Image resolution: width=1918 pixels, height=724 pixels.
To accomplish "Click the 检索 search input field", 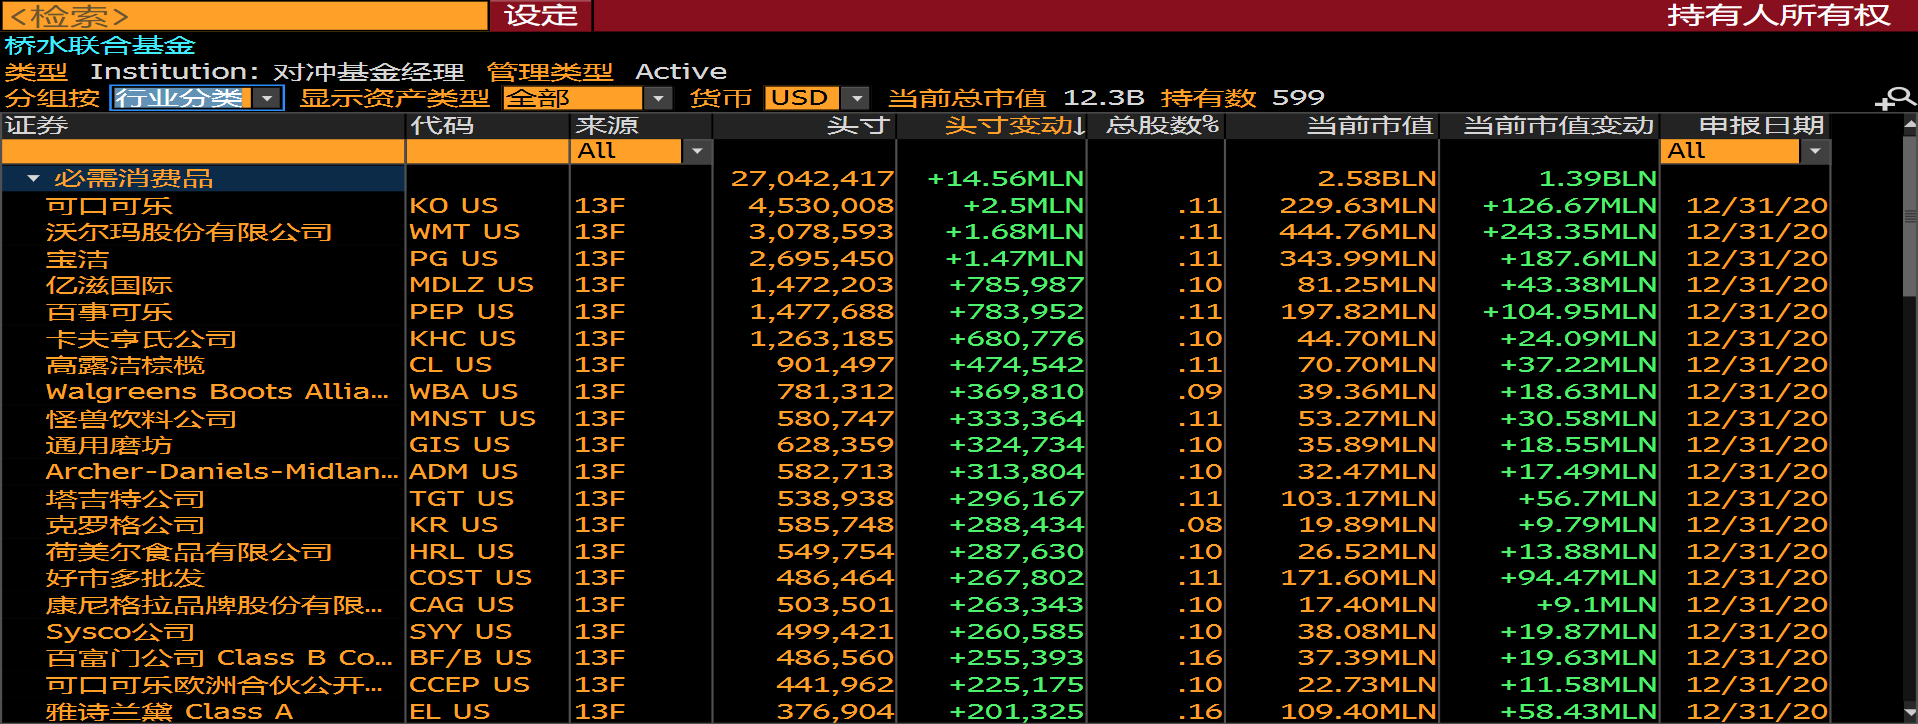I will [245, 16].
